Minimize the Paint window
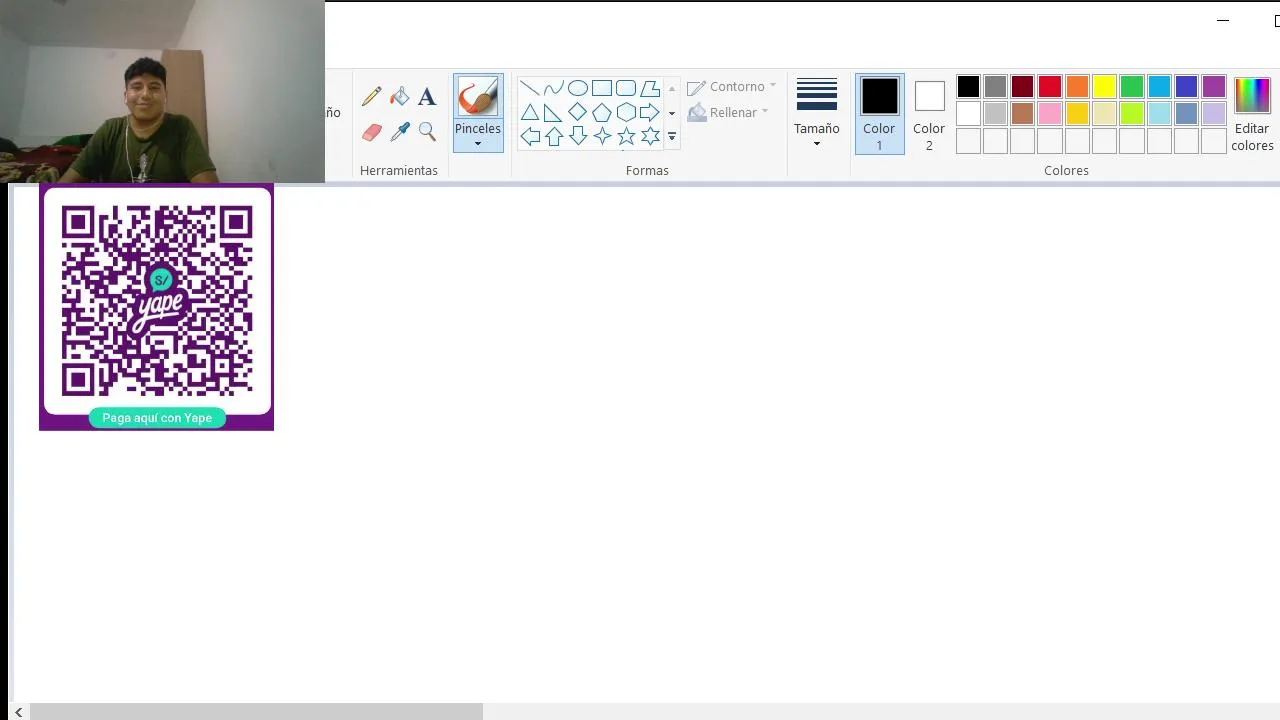Viewport: 1280px width, 720px height. [1222, 20]
